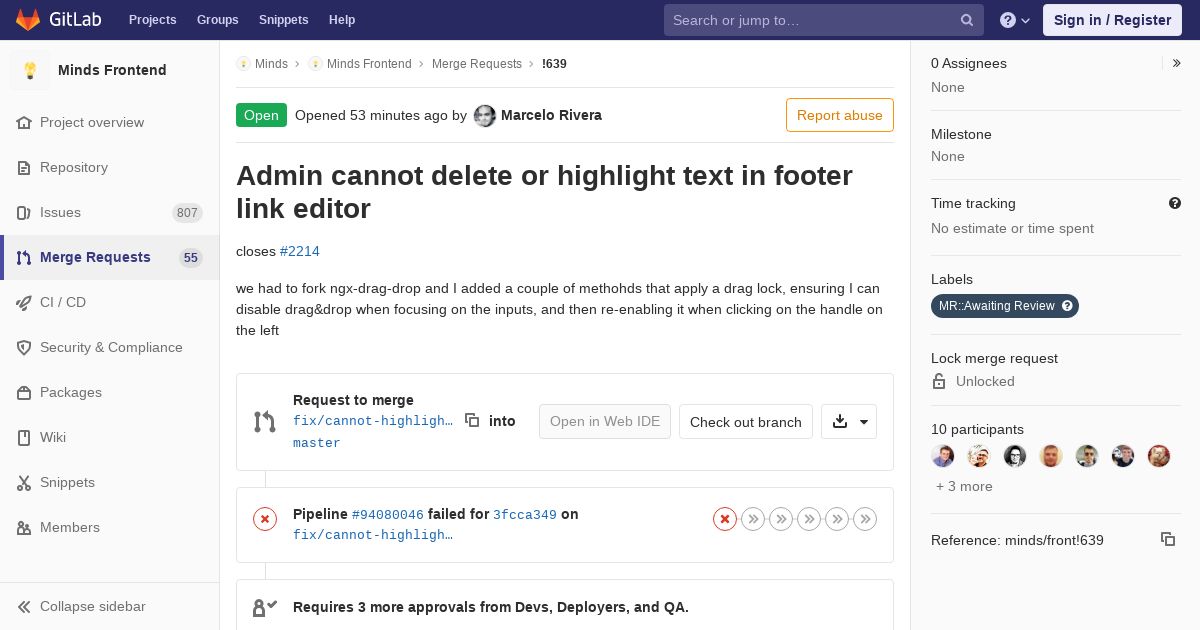Click the approvals required icon
Viewport: 1200px width, 630px height.
(x=265, y=607)
